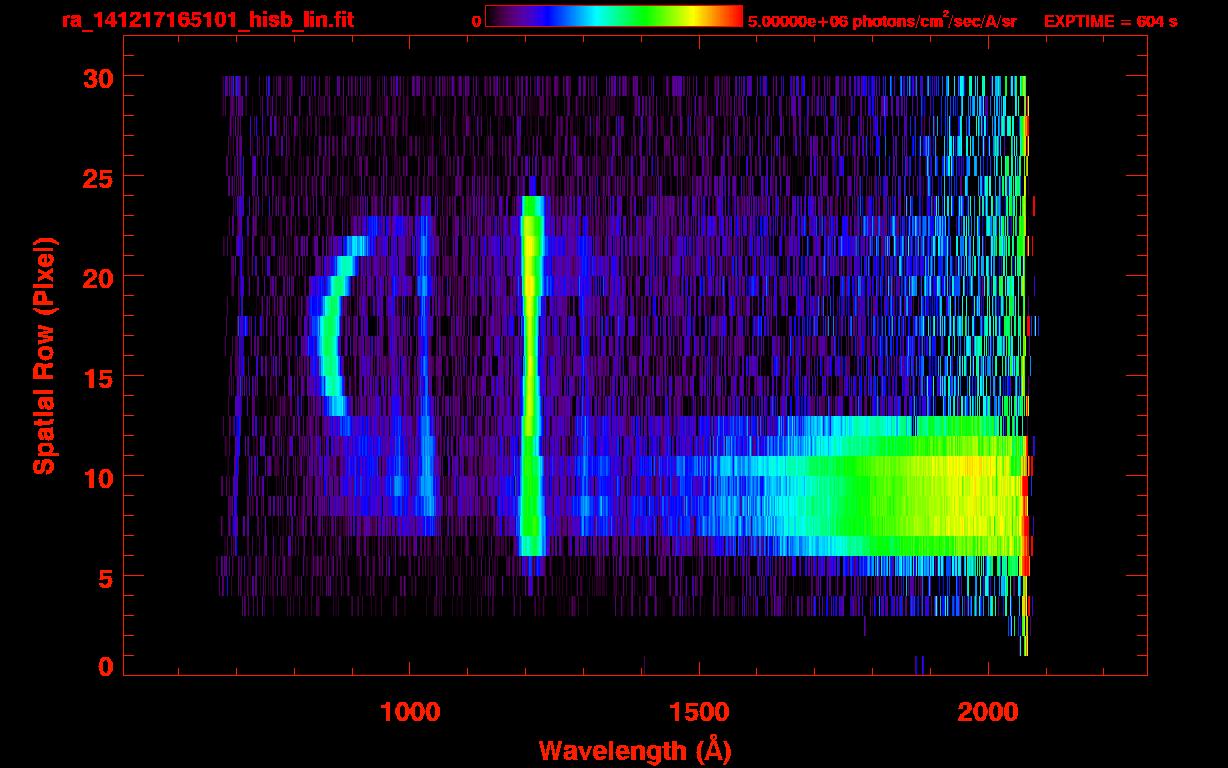This screenshot has width=1228, height=768.
Task: Click the 5.00000e+06 photons/cm²/sec/Å/sr label
Action: [882, 21]
